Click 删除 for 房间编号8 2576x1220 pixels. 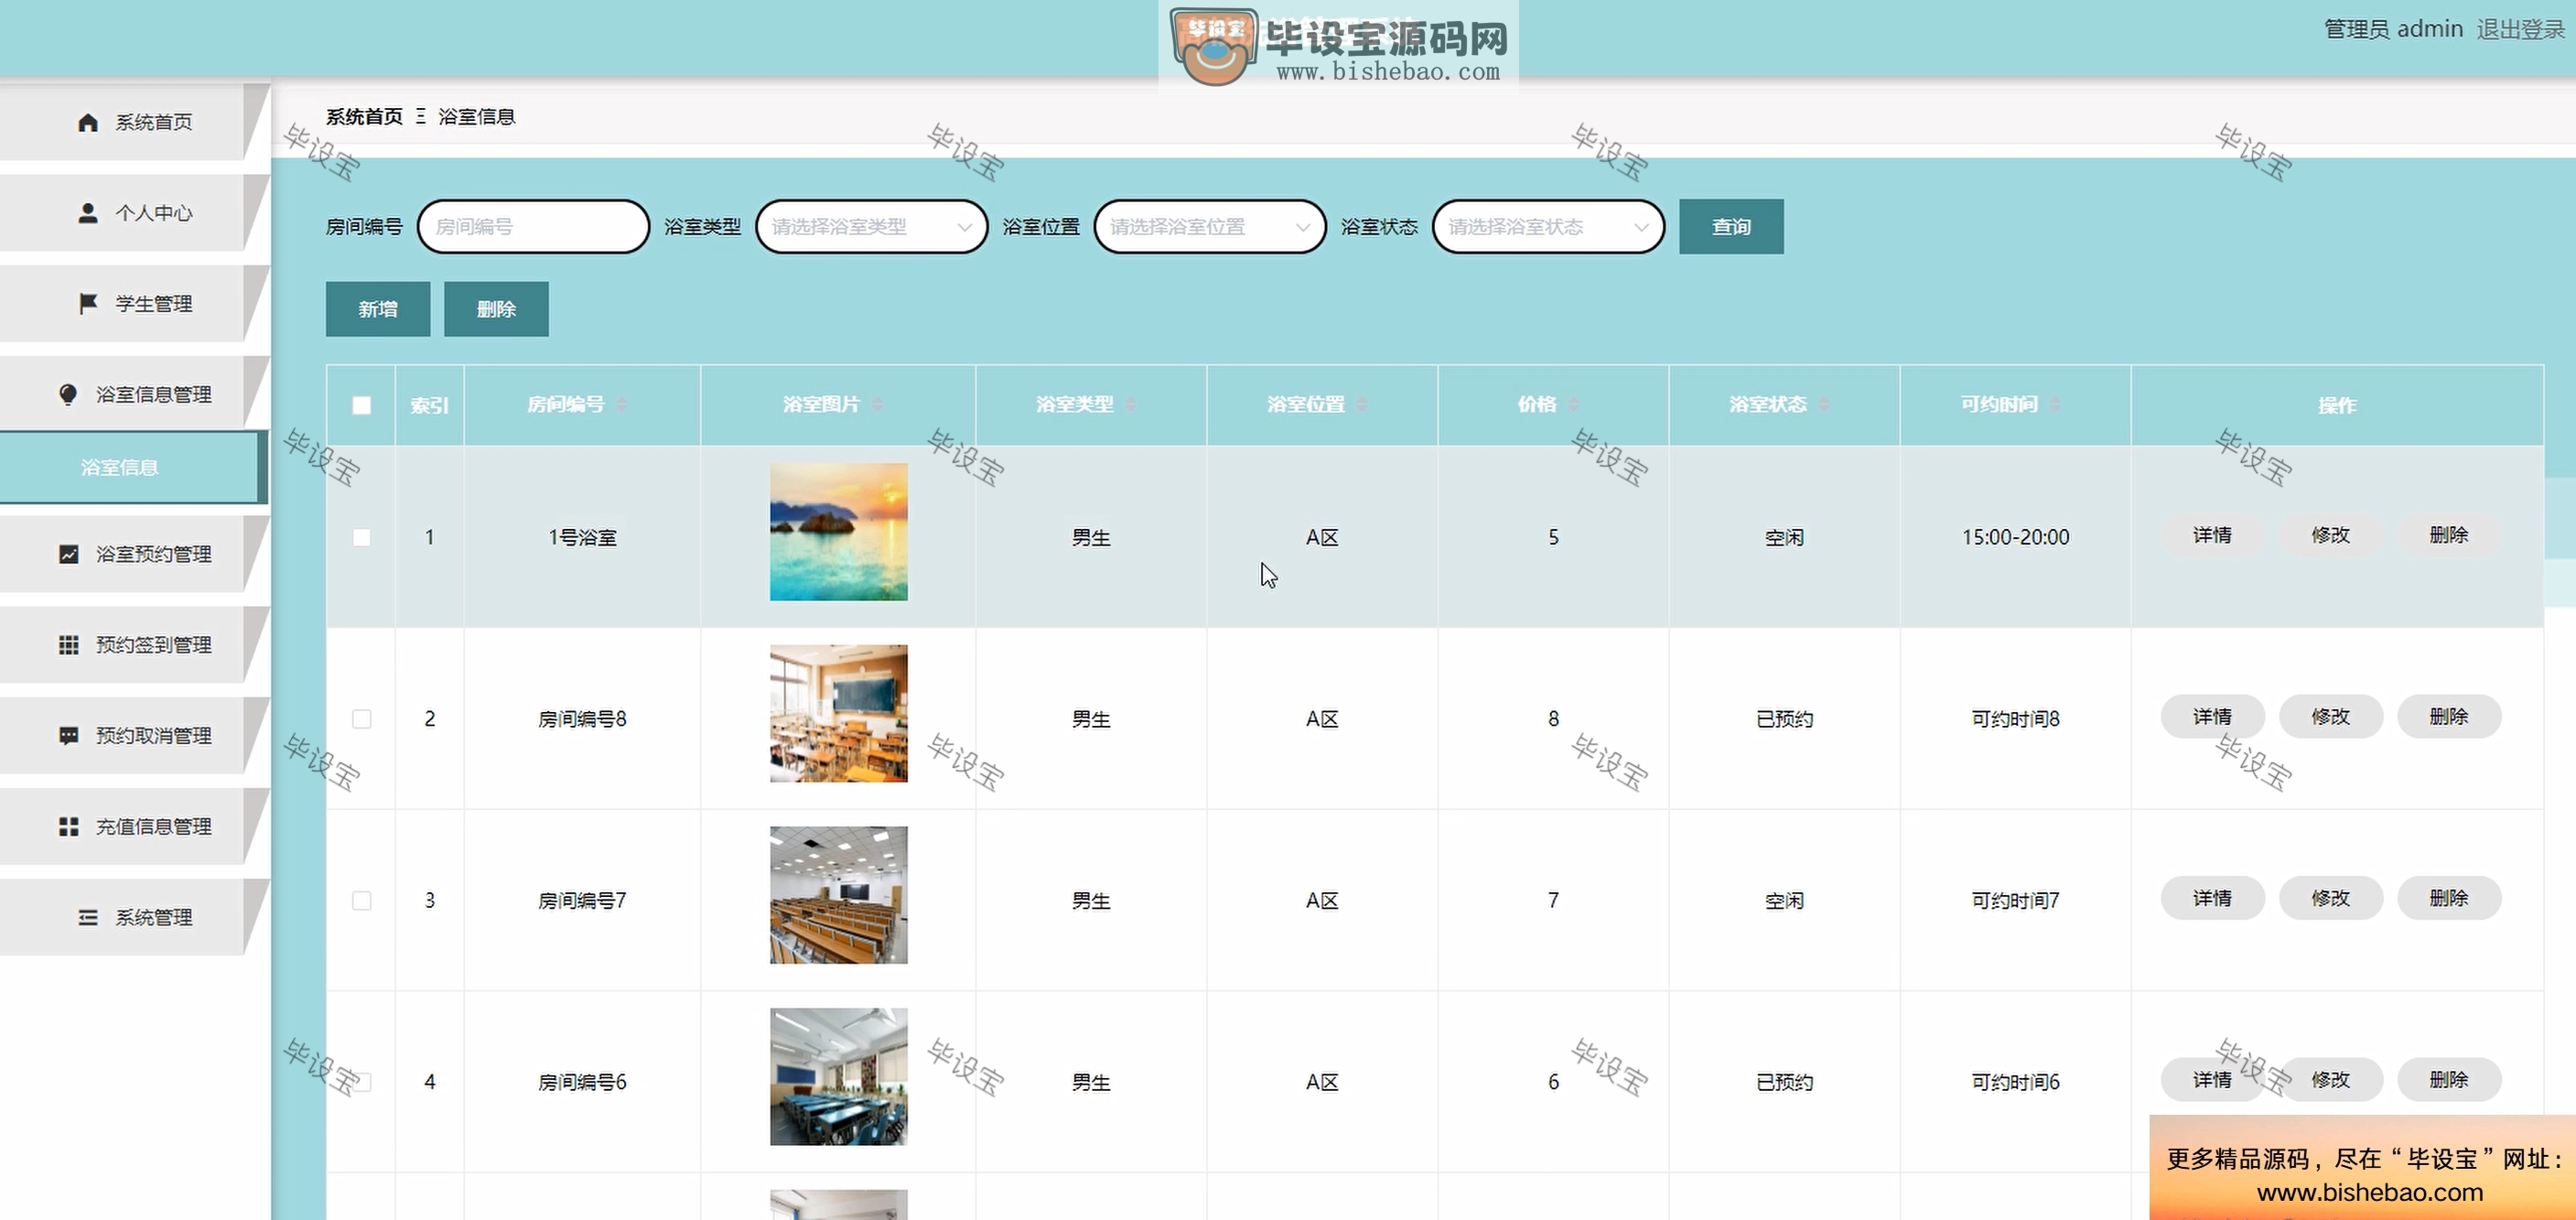pos(2449,717)
